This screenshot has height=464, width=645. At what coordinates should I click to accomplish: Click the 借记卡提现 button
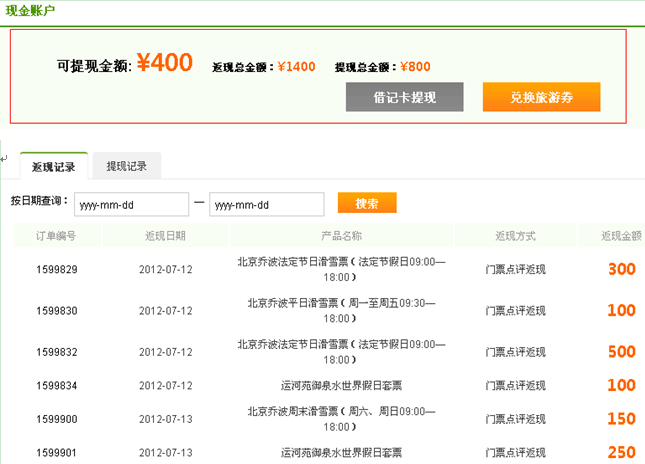(404, 97)
